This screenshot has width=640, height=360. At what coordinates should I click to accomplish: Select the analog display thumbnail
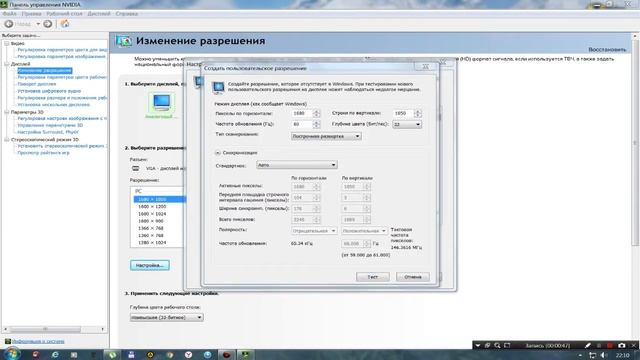[162, 103]
